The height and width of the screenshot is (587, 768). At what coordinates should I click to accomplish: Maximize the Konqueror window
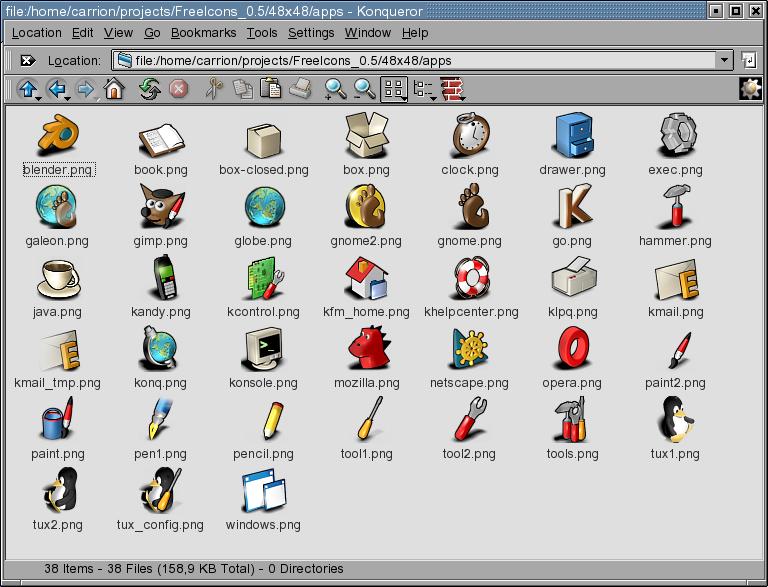(736, 11)
